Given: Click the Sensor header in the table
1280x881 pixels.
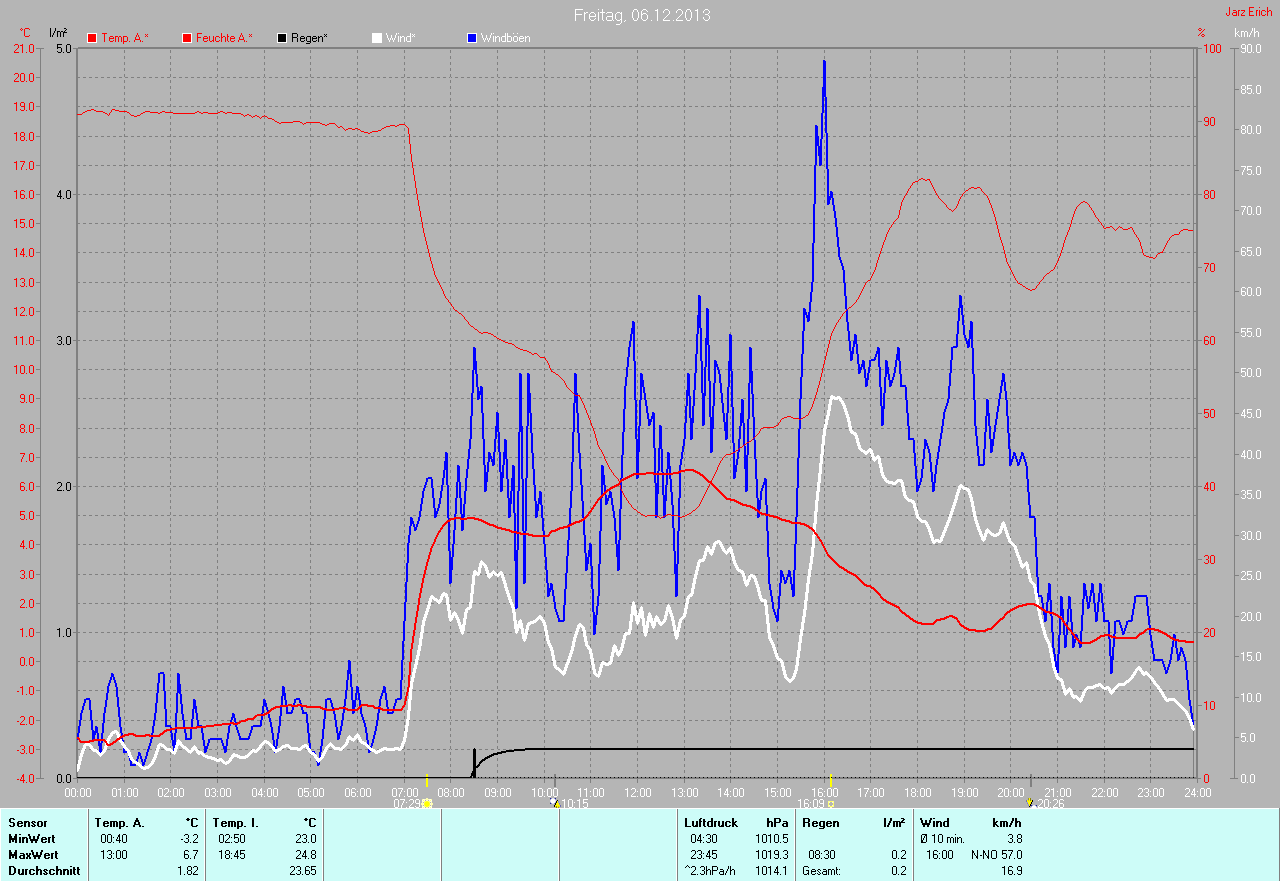Looking at the screenshot, I should (27, 823).
